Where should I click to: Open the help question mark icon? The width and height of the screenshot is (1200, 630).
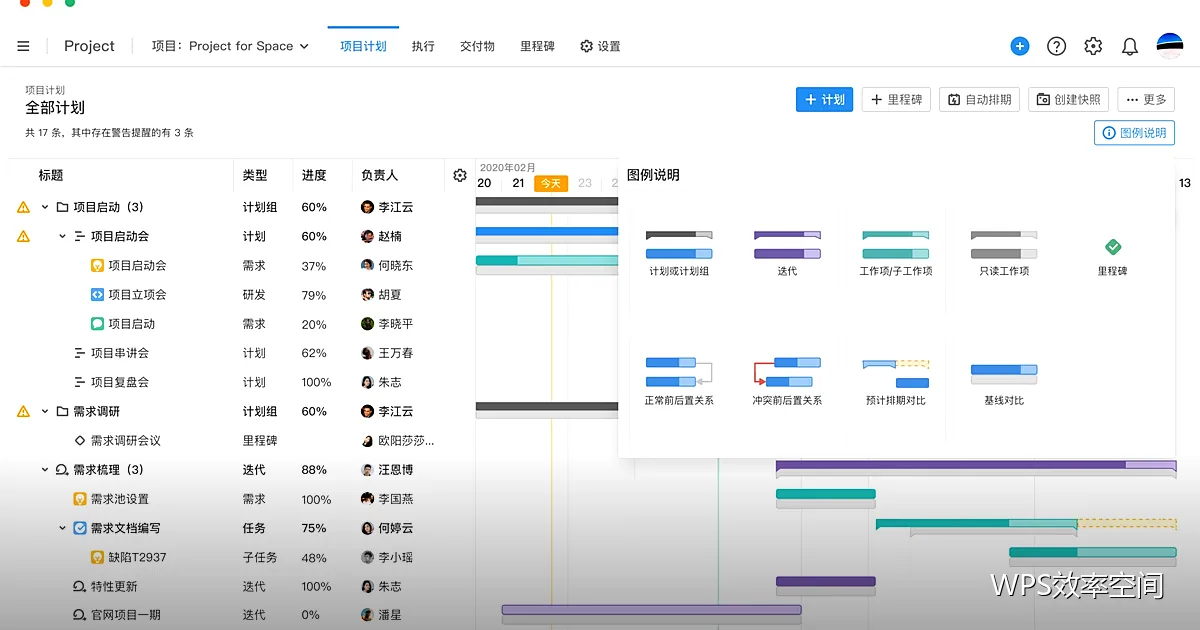(1056, 46)
